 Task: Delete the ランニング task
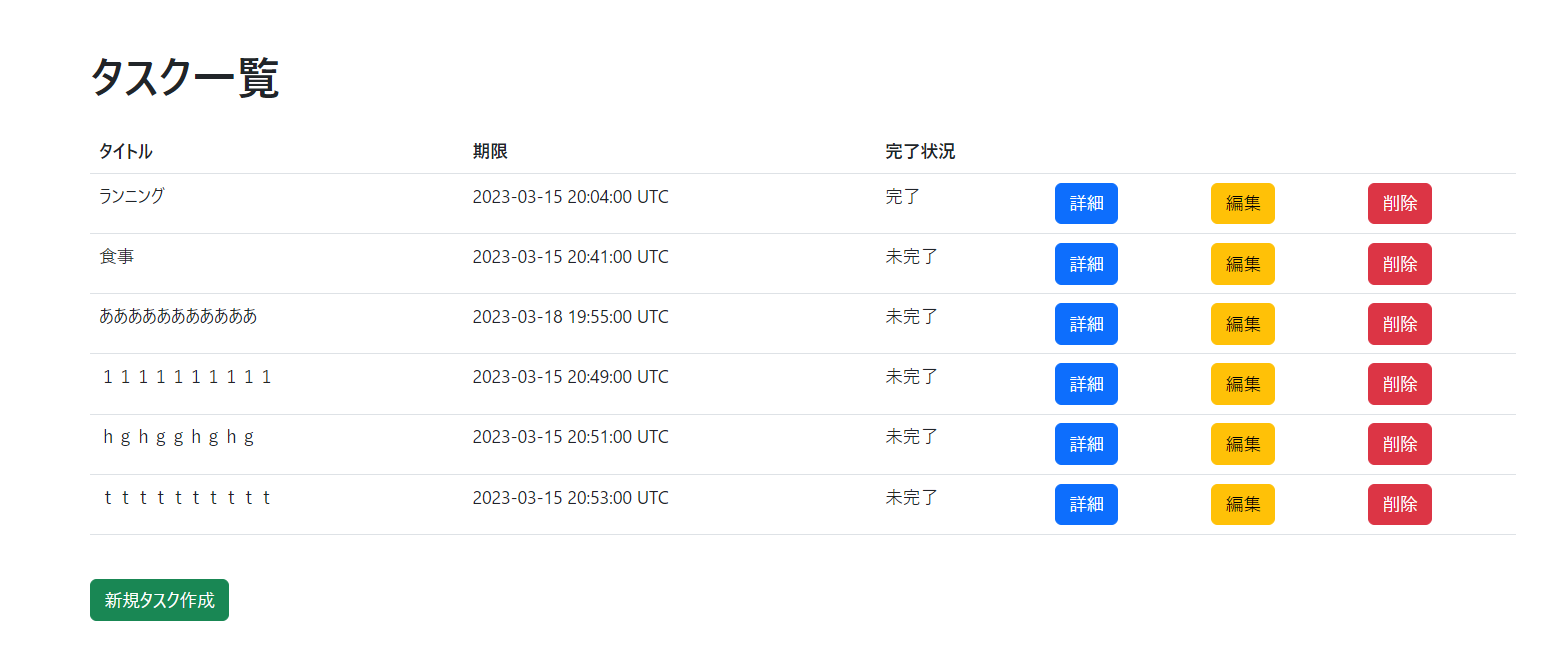(1399, 203)
